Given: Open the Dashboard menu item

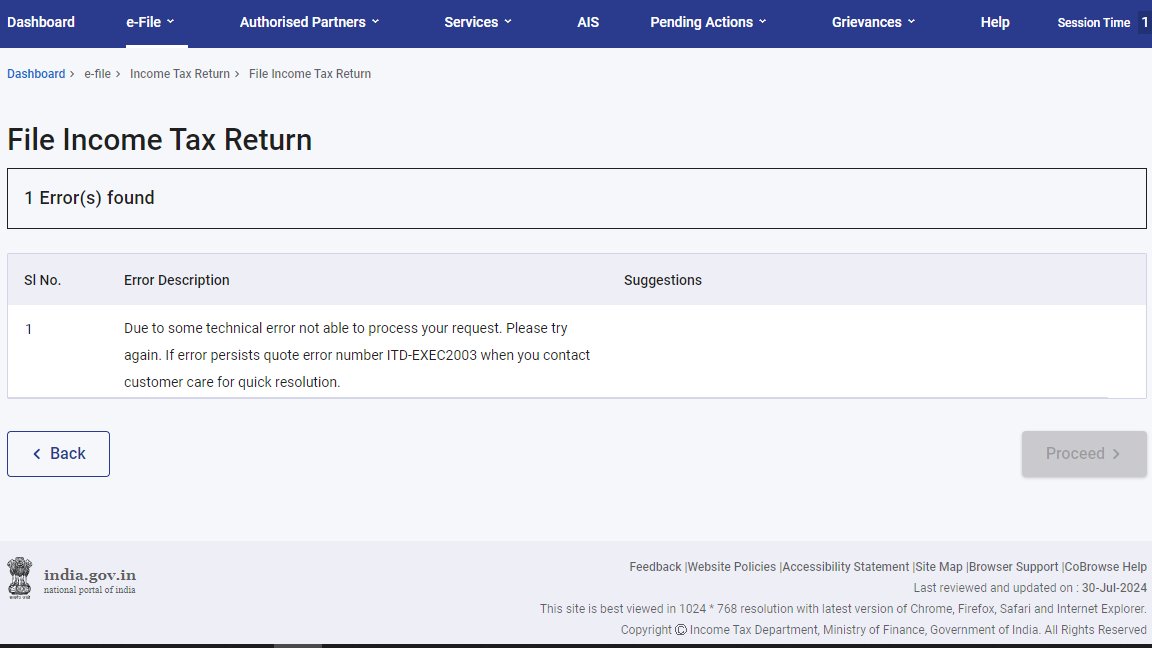Looking at the screenshot, I should click(40, 22).
